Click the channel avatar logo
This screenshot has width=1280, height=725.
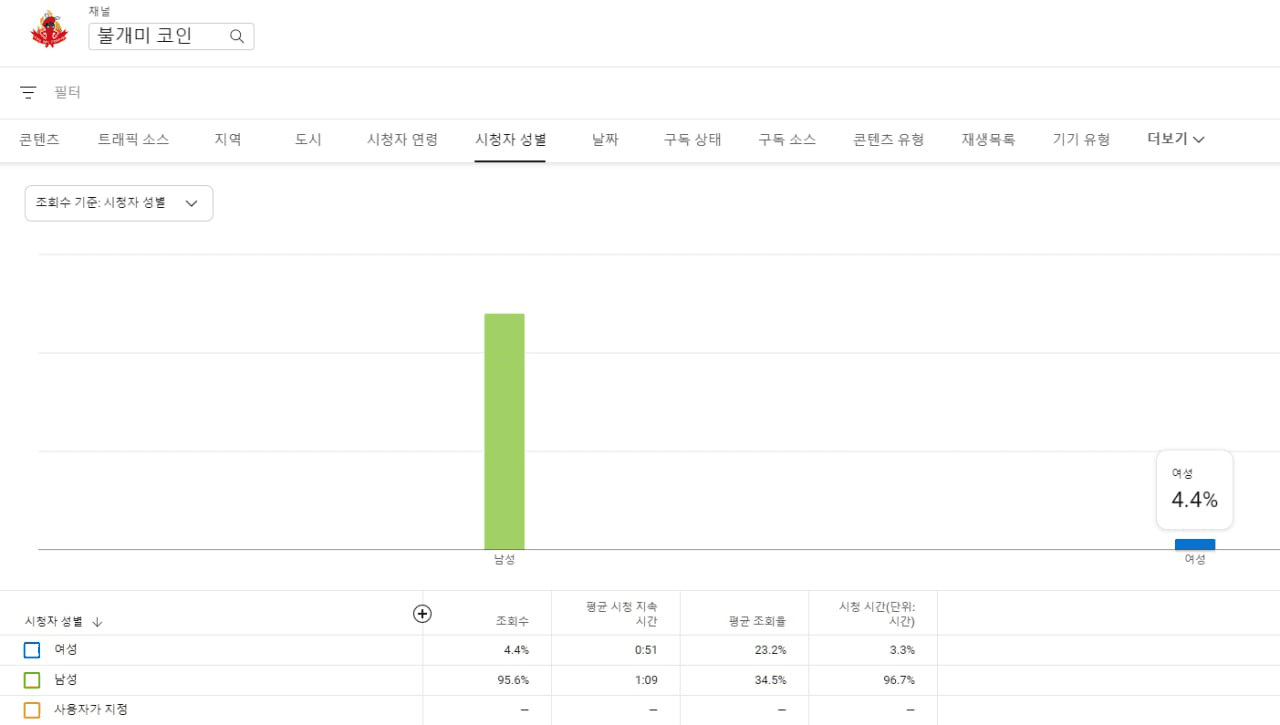click(x=49, y=30)
